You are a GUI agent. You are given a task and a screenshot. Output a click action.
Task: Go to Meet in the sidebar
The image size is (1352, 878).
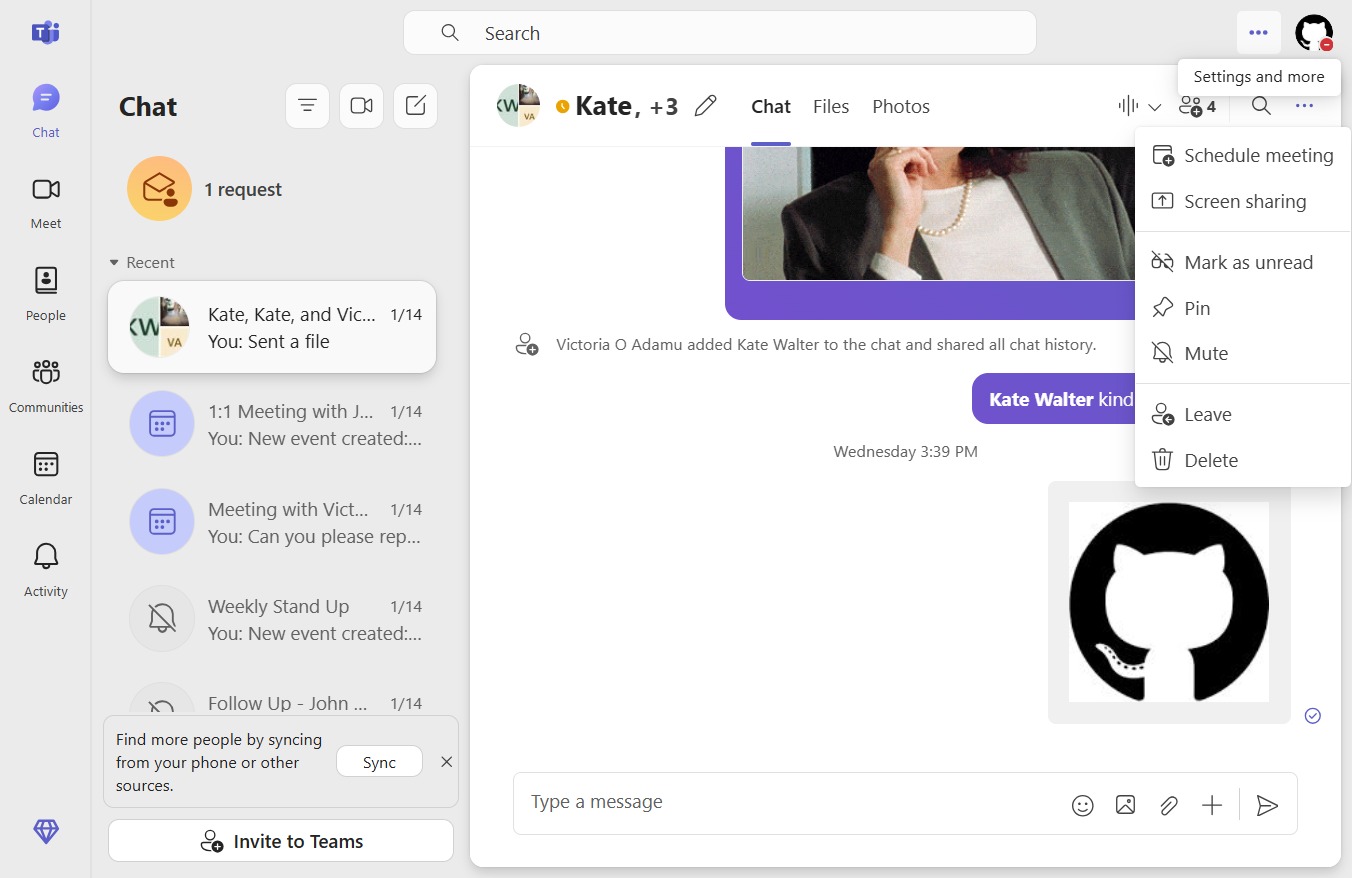(46, 202)
